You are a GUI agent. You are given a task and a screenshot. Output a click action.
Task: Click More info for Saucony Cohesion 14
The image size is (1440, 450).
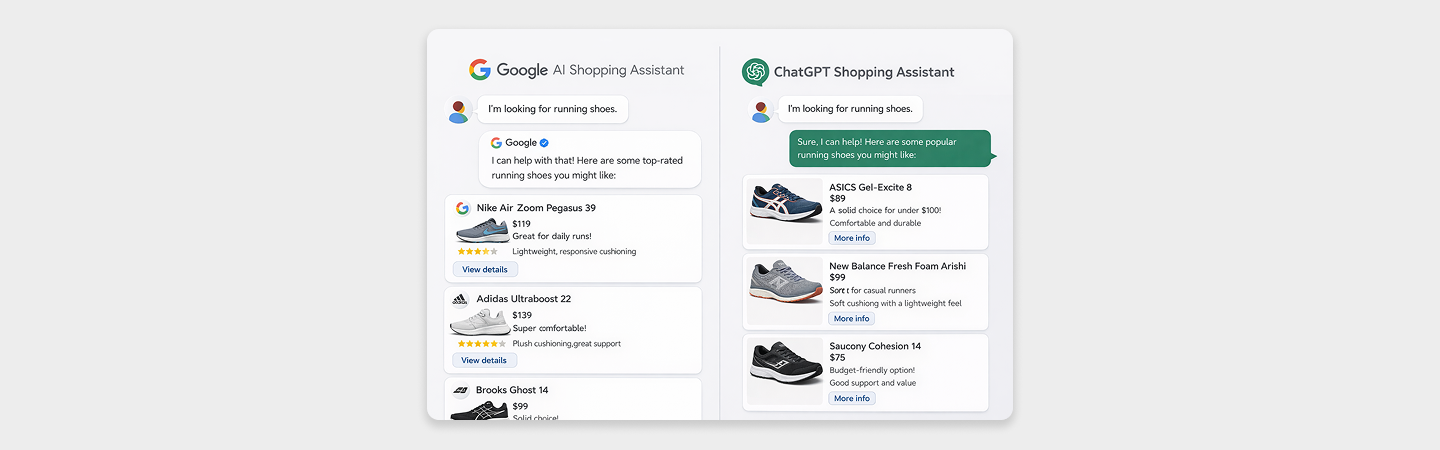click(851, 398)
